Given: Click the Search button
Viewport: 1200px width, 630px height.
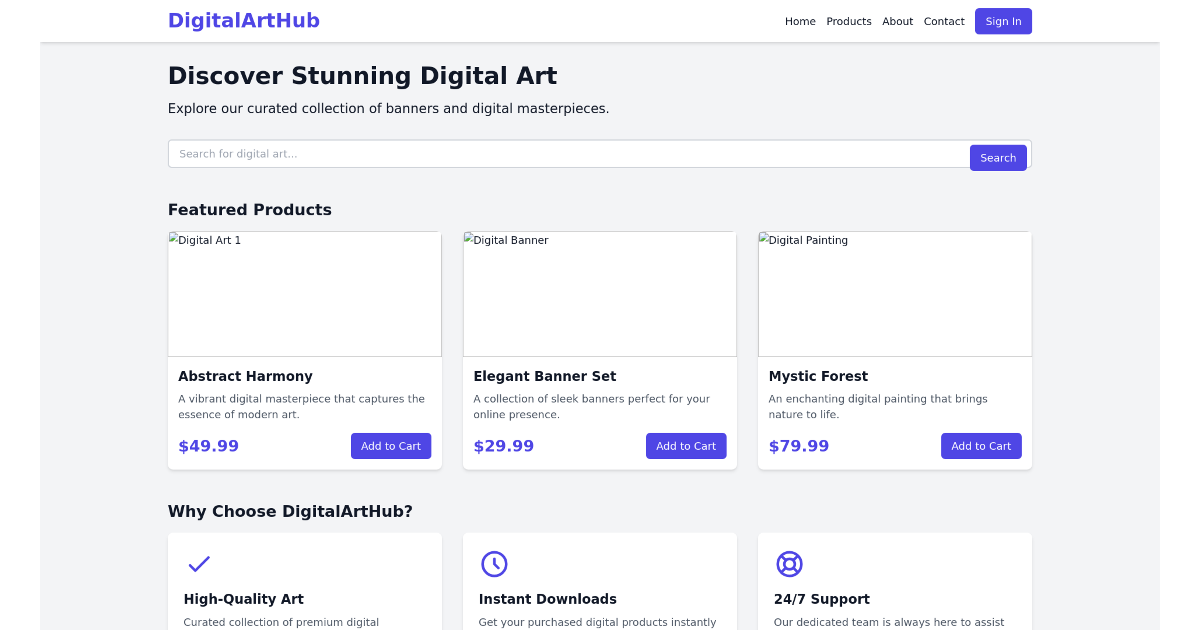Looking at the screenshot, I should tap(997, 157).
